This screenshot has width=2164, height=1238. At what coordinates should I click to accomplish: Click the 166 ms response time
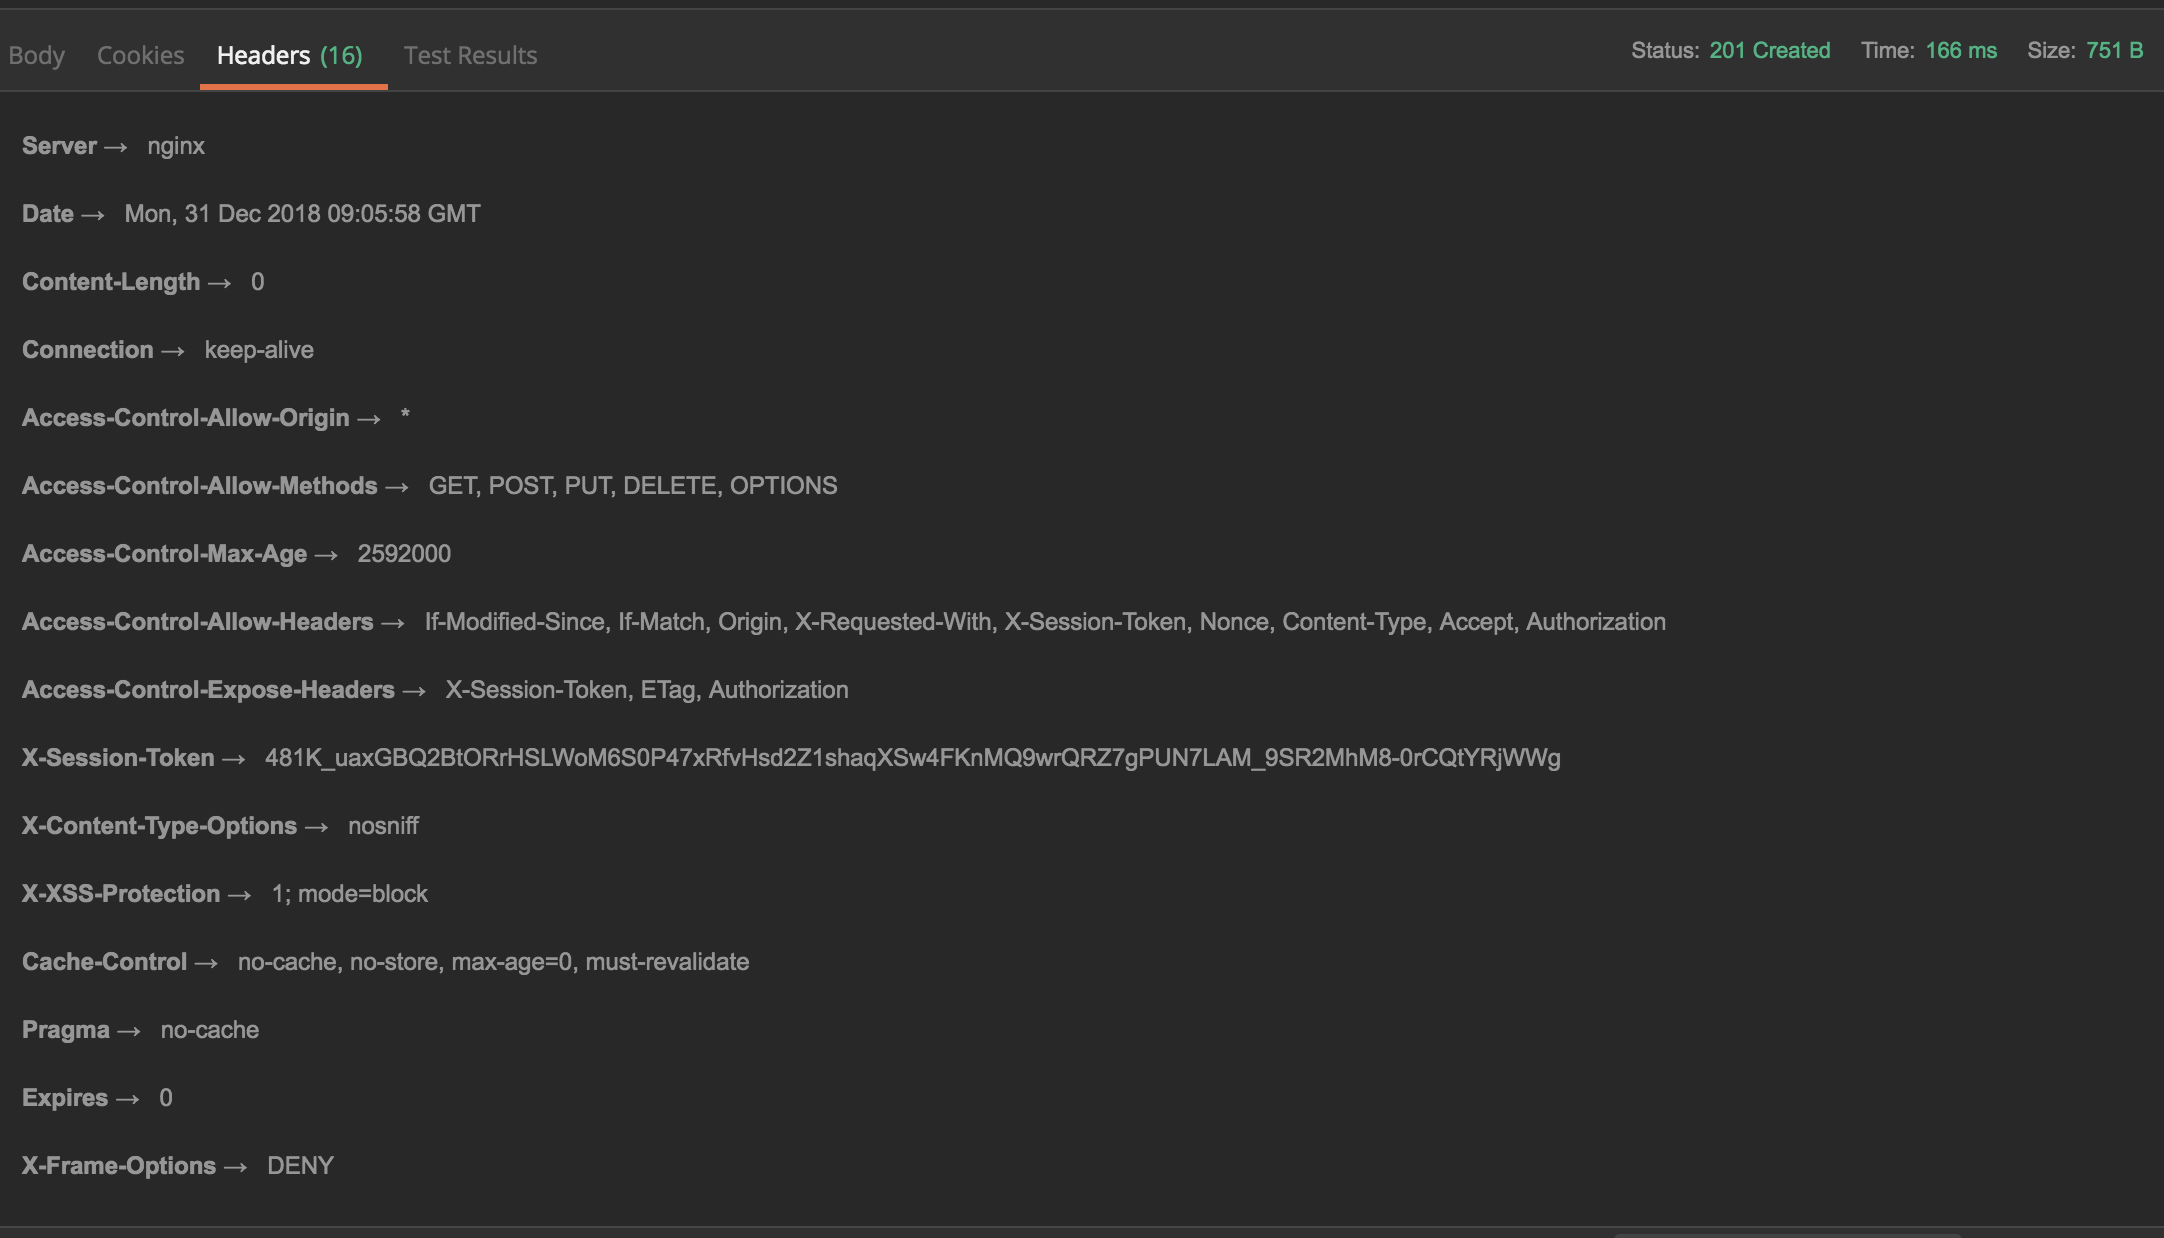pyautogui.click(x=1962, y=50)
